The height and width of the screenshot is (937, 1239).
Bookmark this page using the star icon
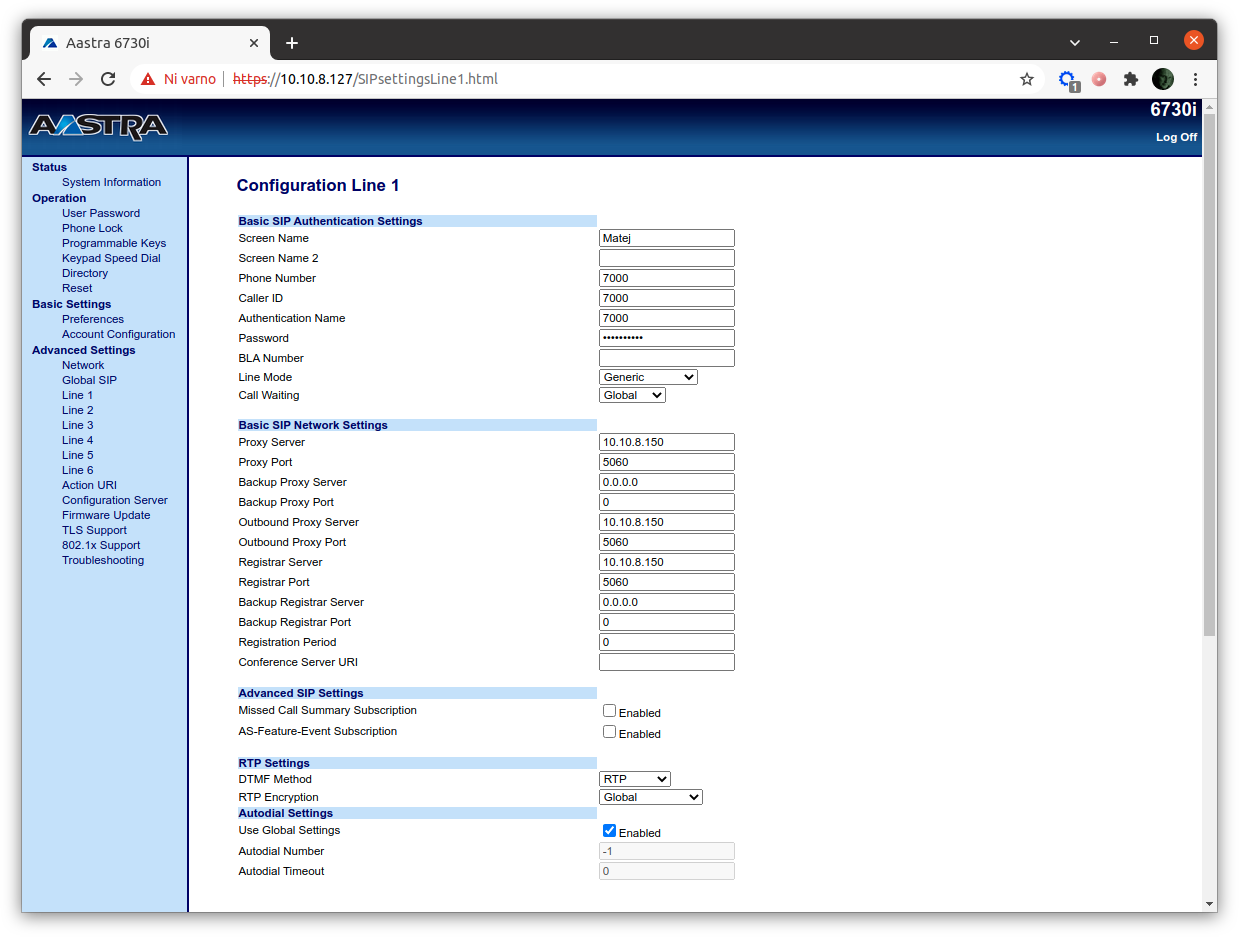tap(1027, 78)
